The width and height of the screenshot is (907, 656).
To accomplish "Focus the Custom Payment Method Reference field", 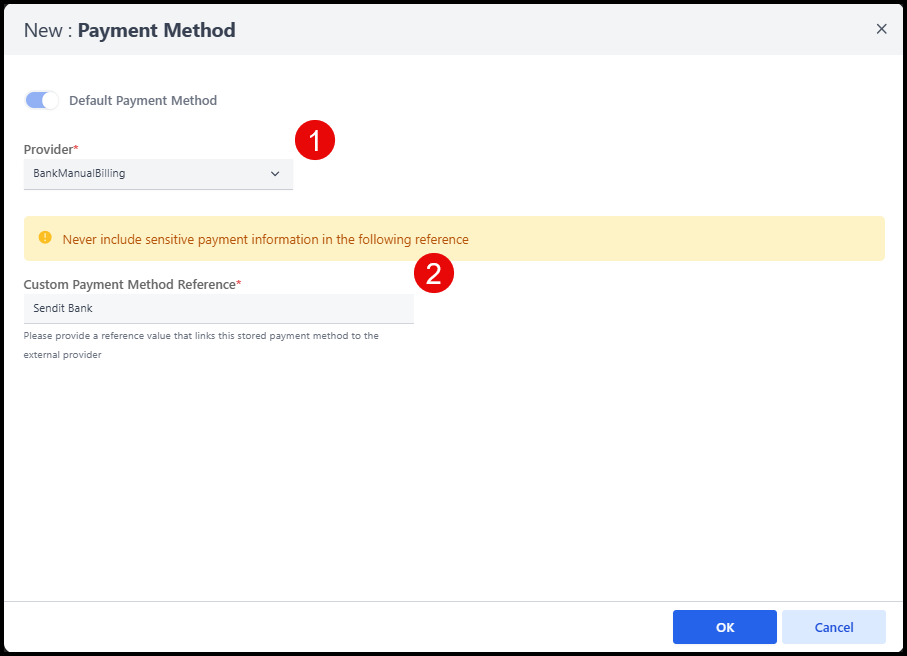I will [x=218, y=308].
